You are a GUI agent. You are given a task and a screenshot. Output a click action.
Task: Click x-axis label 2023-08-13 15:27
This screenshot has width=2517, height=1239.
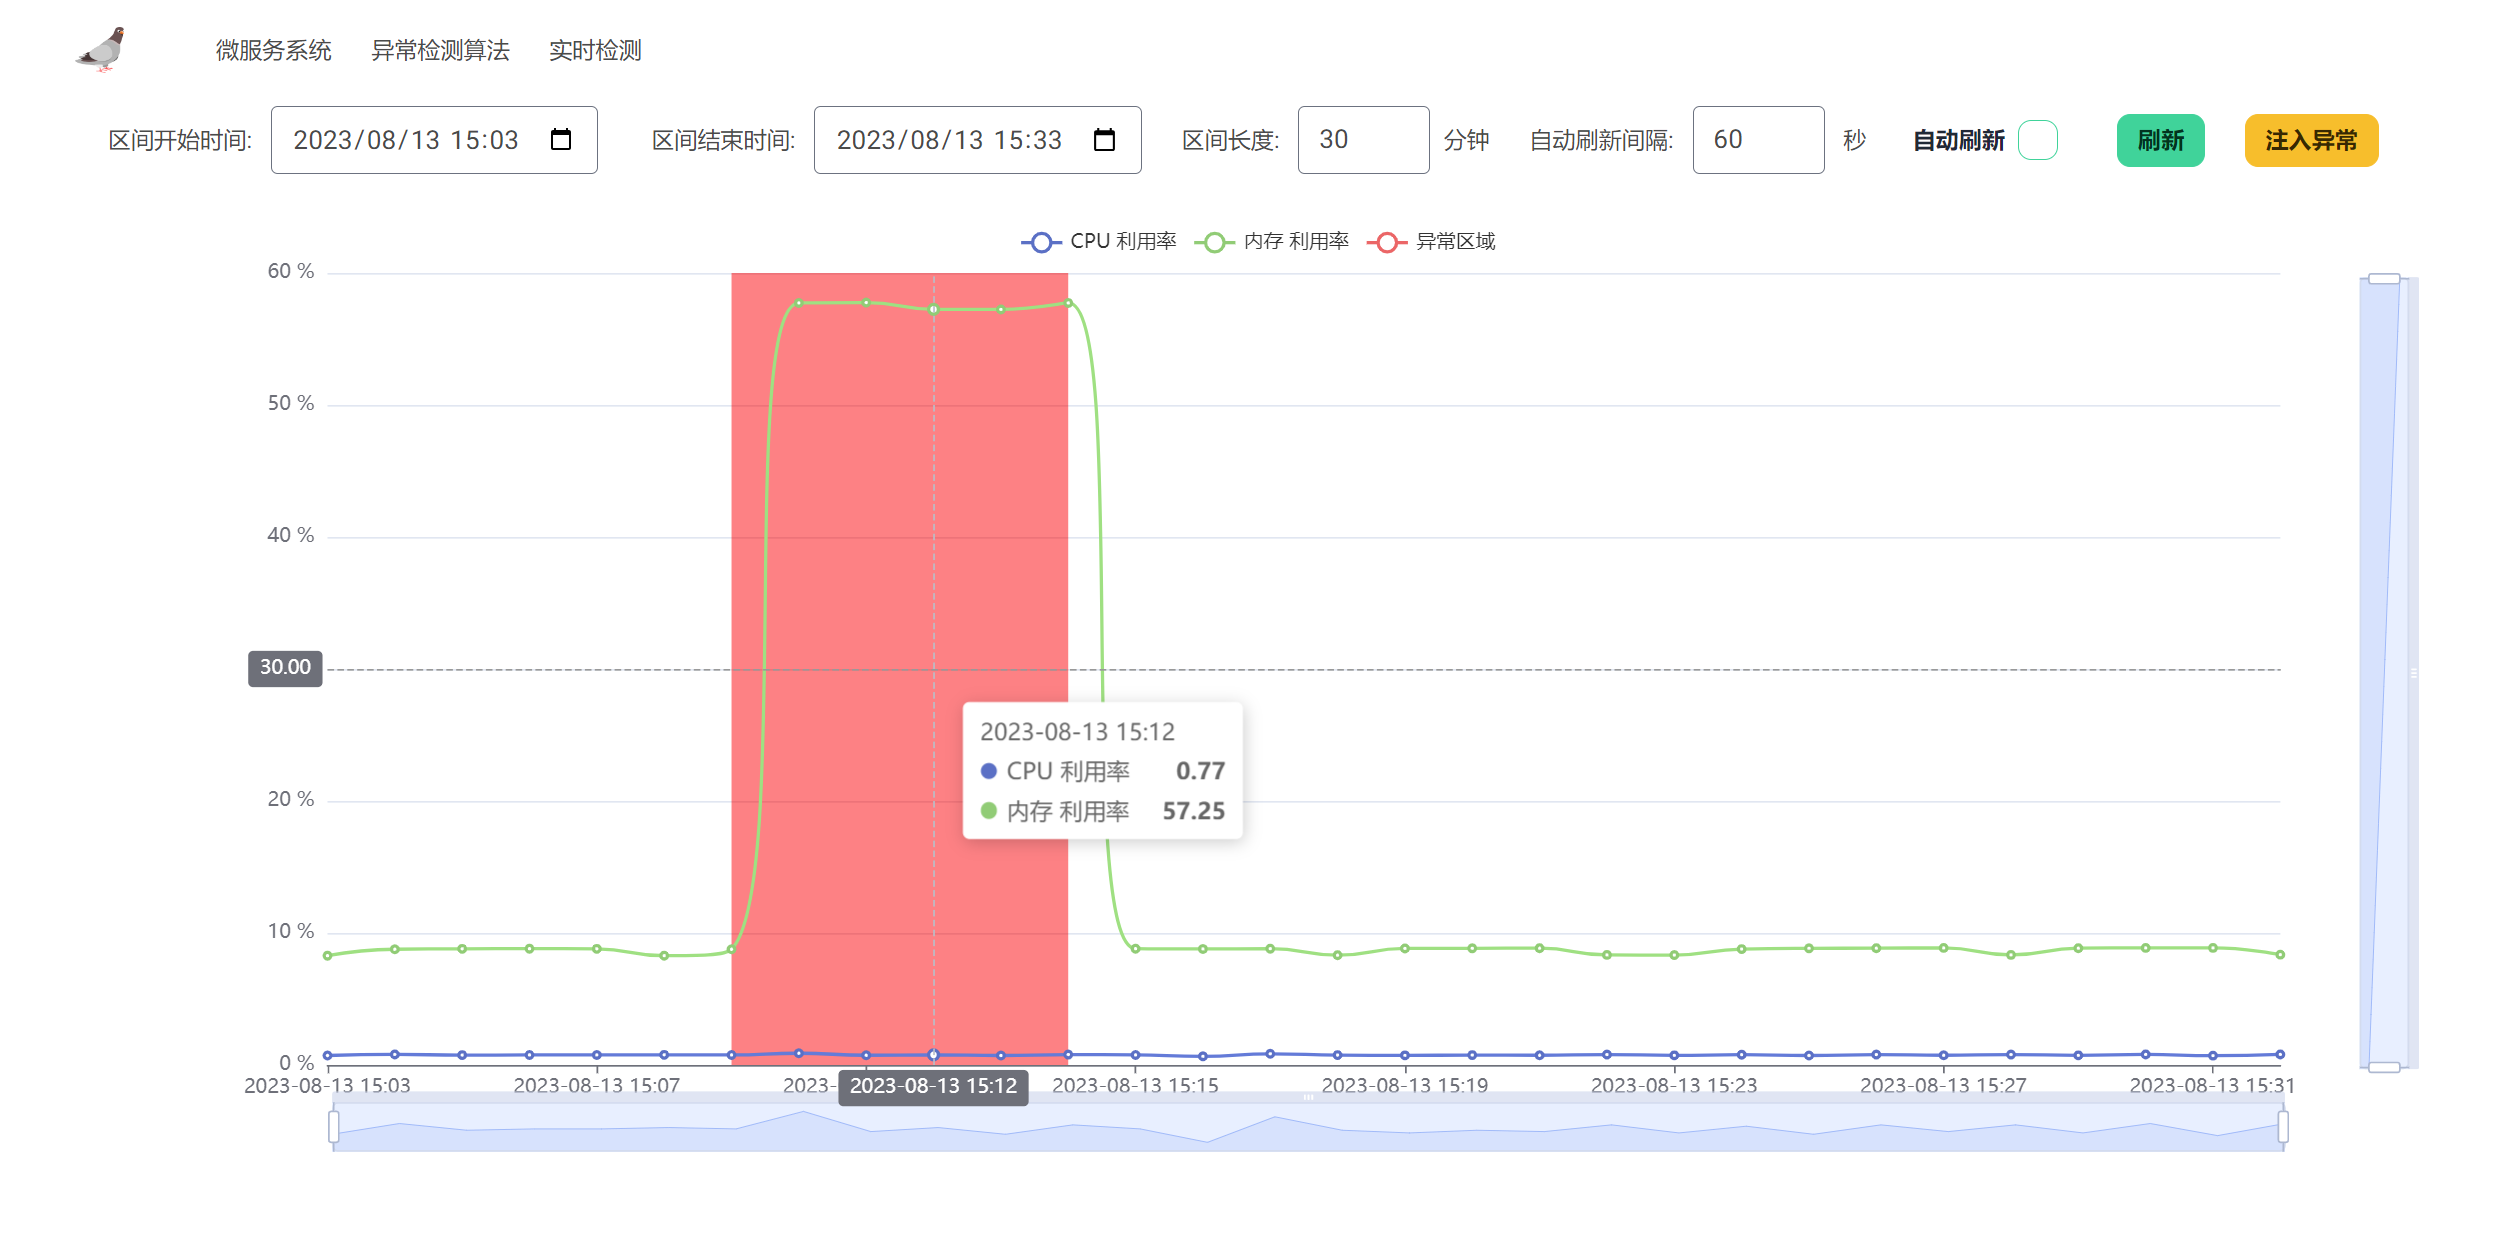(x=1943, y=1086)
